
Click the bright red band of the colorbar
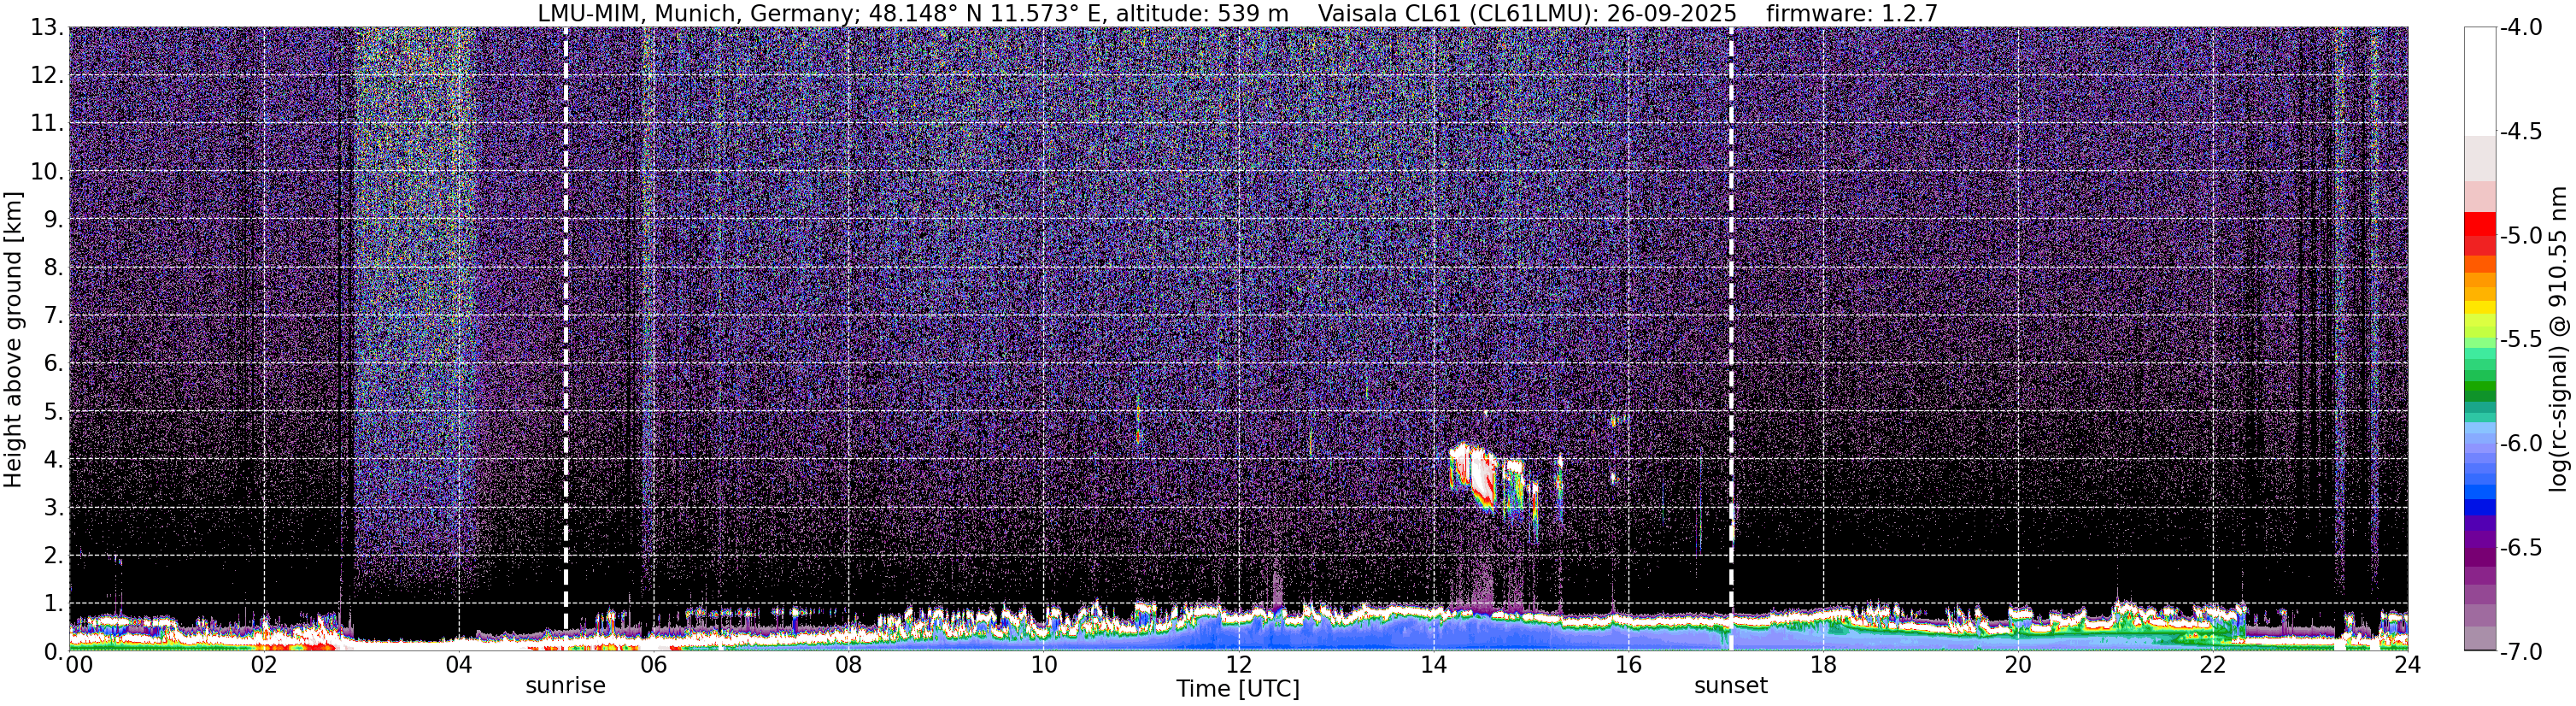2480,224
